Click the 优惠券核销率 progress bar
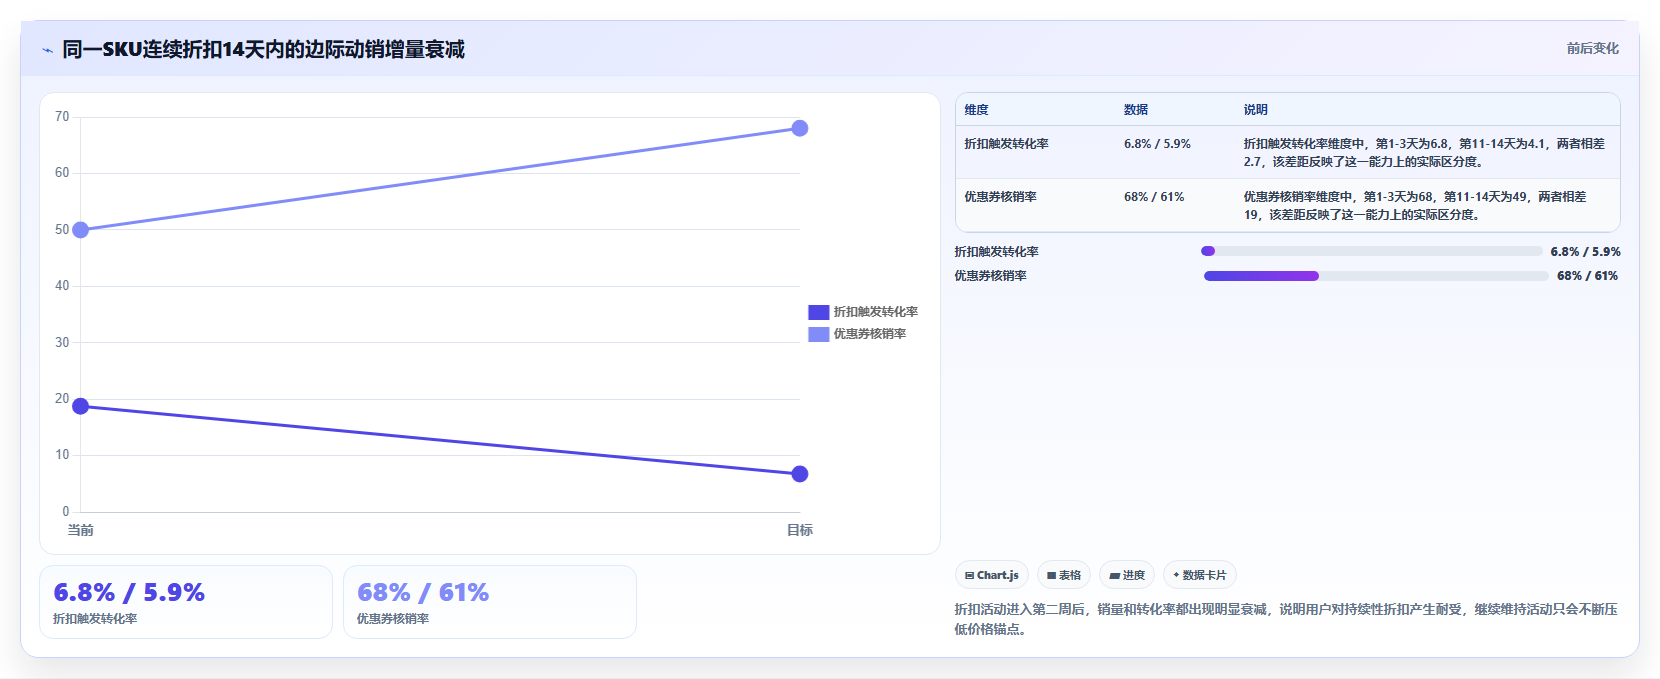 click(x=1376, y=276)
